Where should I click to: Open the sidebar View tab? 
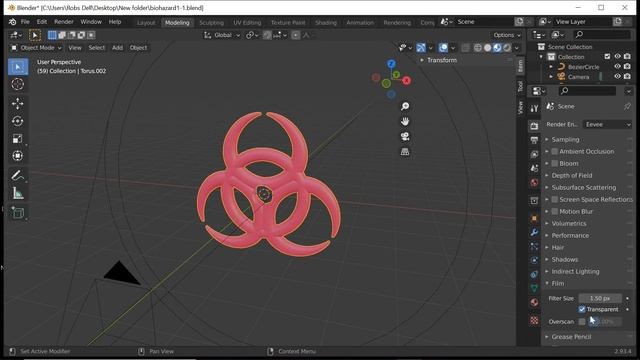click(520, 108)
